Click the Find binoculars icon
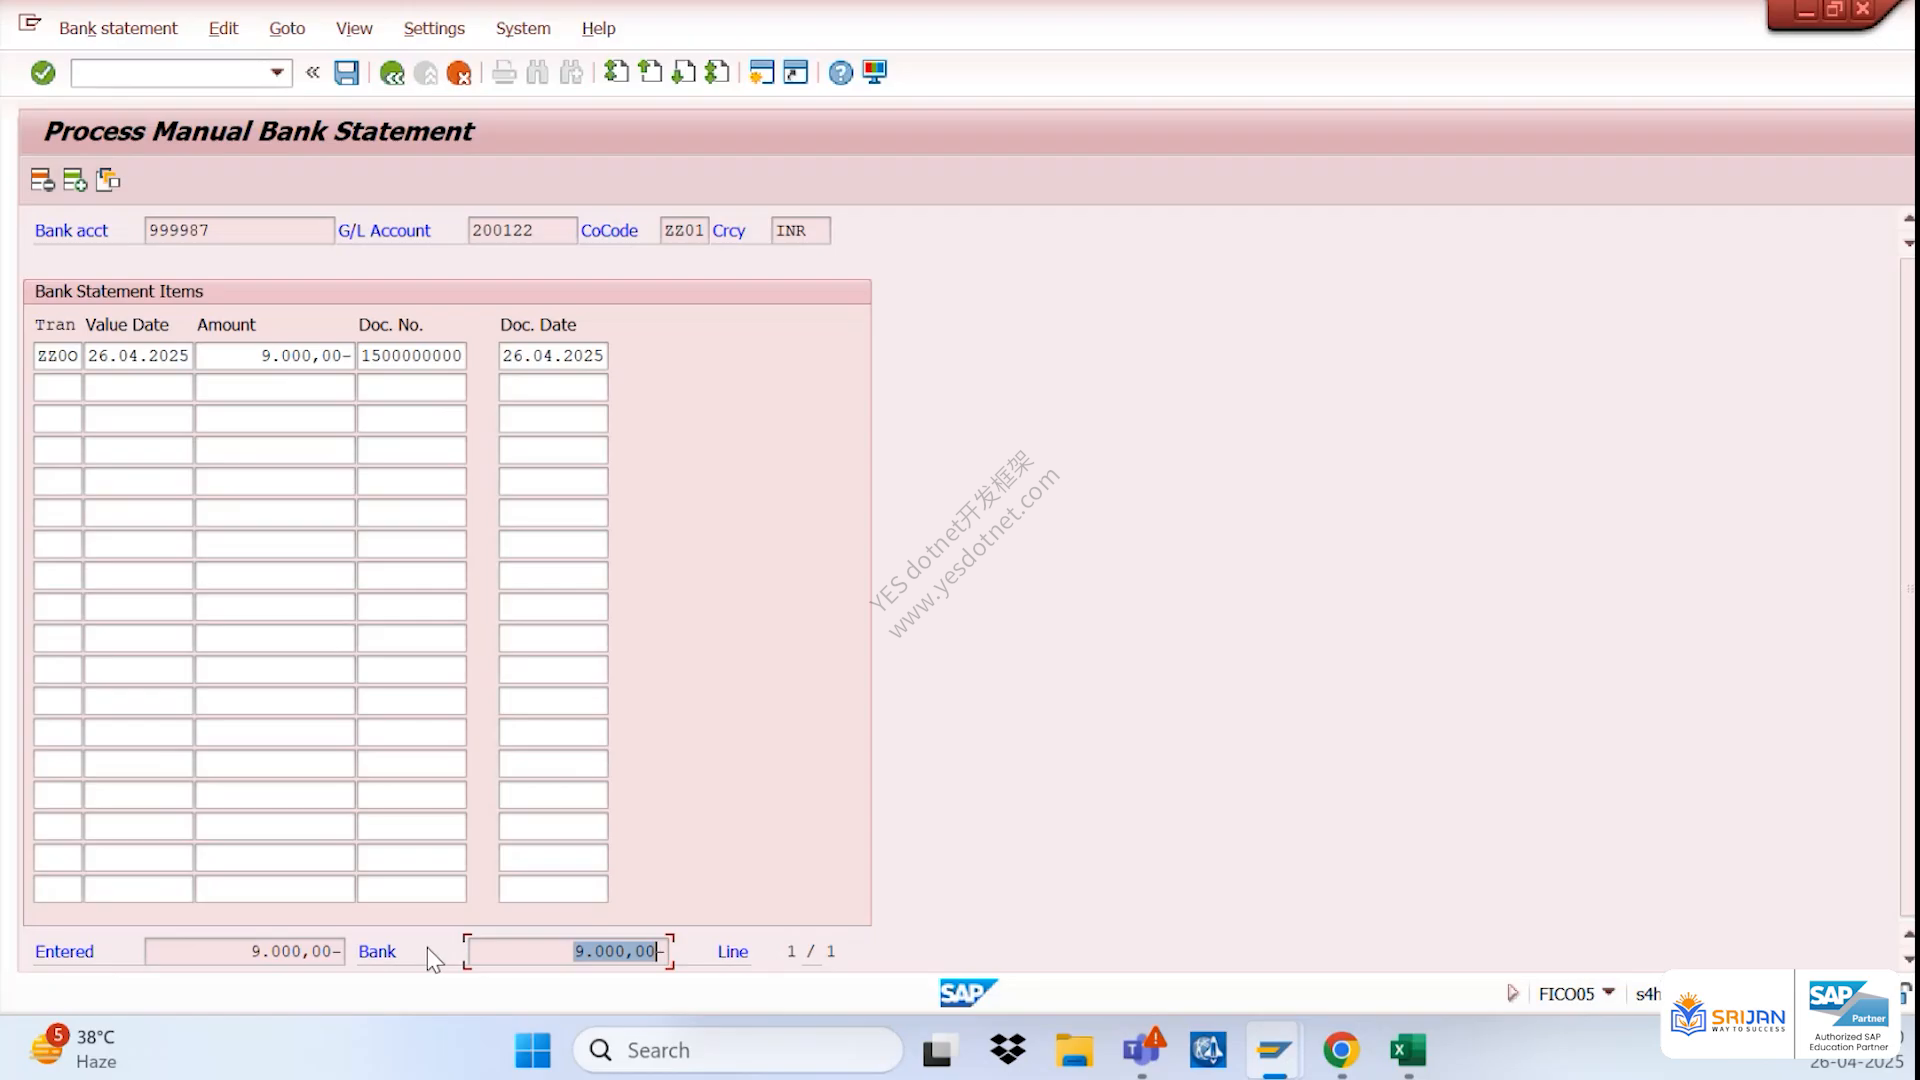This screenshot has height=1080, width=1920. point(537,73)
